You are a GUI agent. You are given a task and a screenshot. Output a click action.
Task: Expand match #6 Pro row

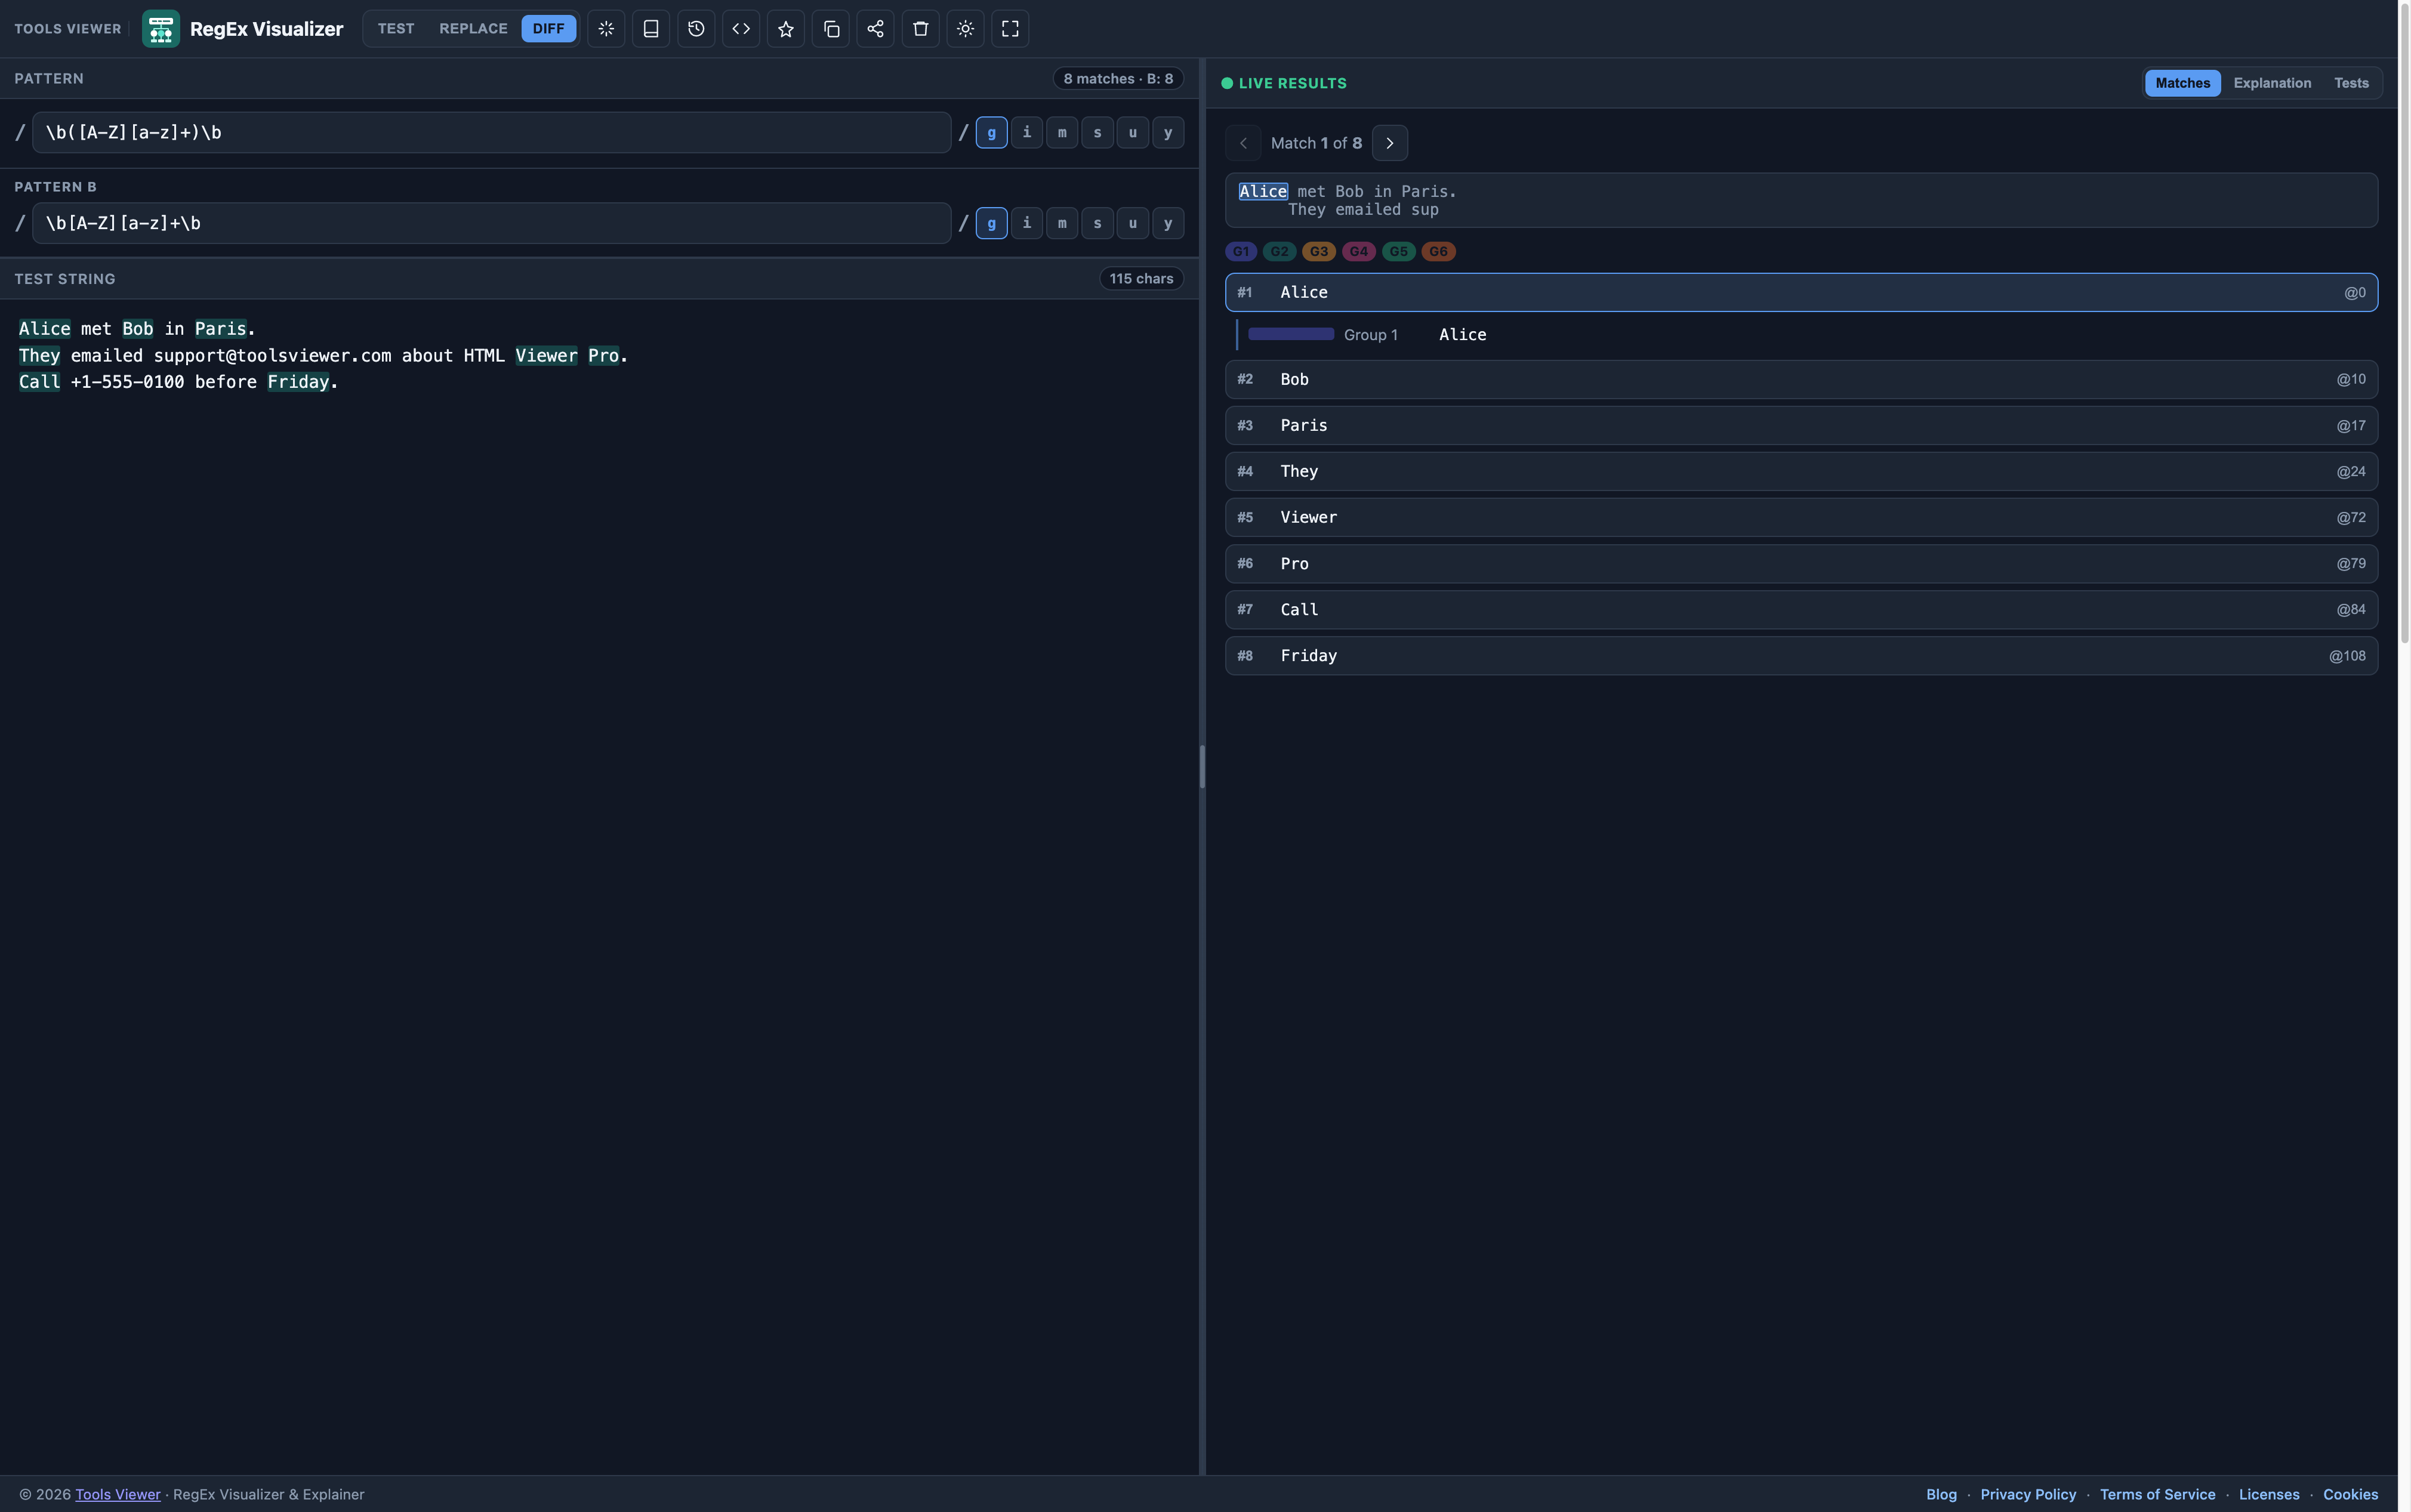coord(1801,563)
